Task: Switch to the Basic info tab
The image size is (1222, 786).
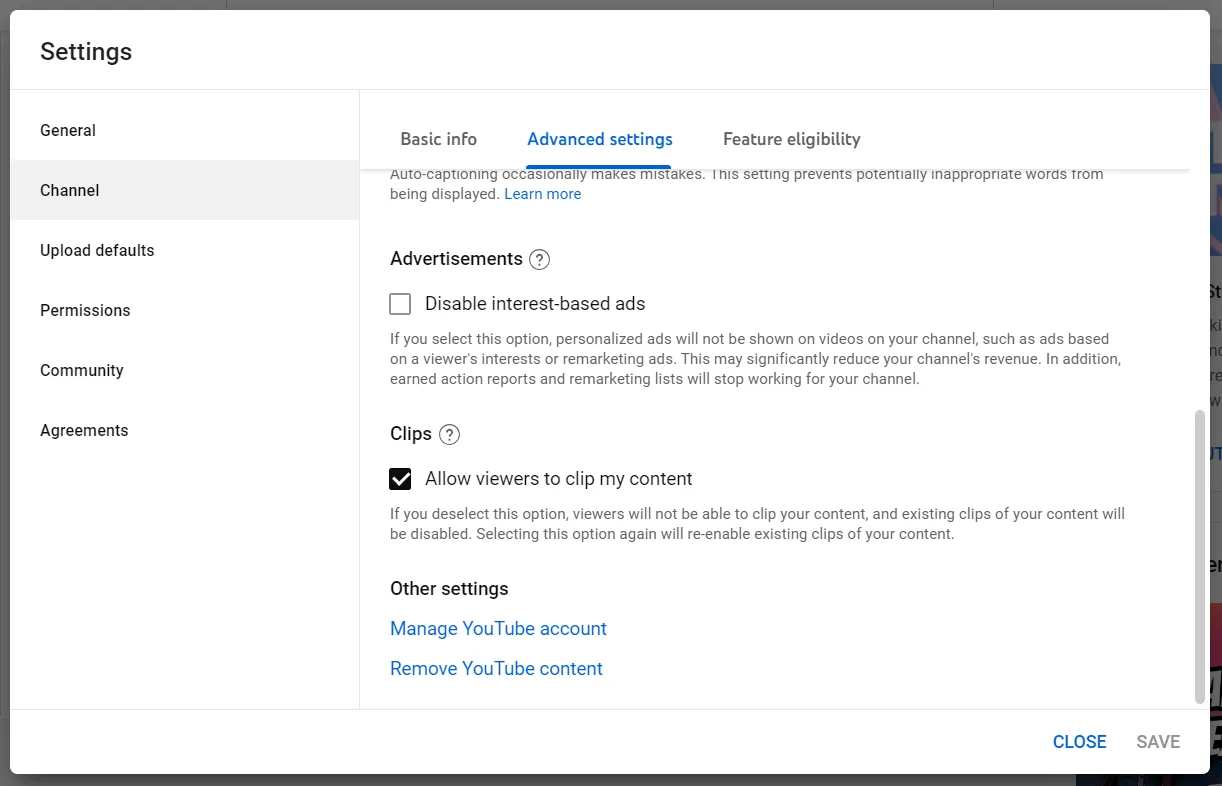Action: click(438, 139)
